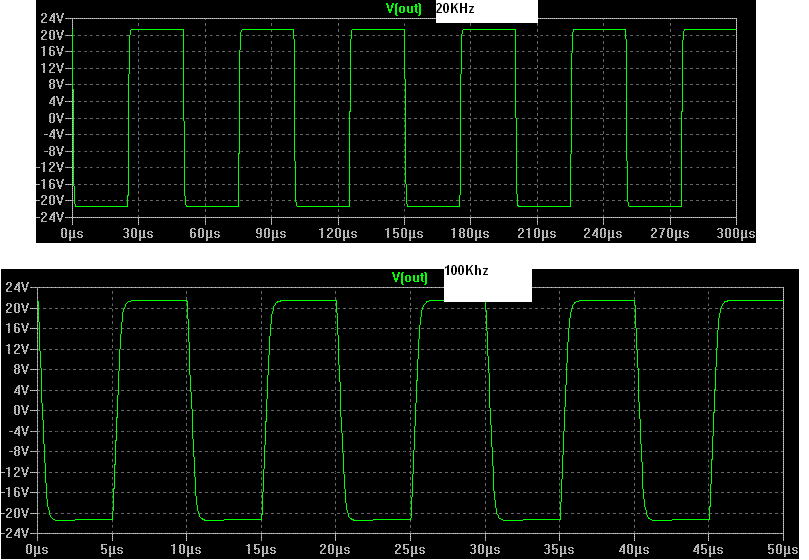This screenshot has height=560, width=809.
Task: Click the 24V axis label in 20KHz plot
Action: click(52, 19)
